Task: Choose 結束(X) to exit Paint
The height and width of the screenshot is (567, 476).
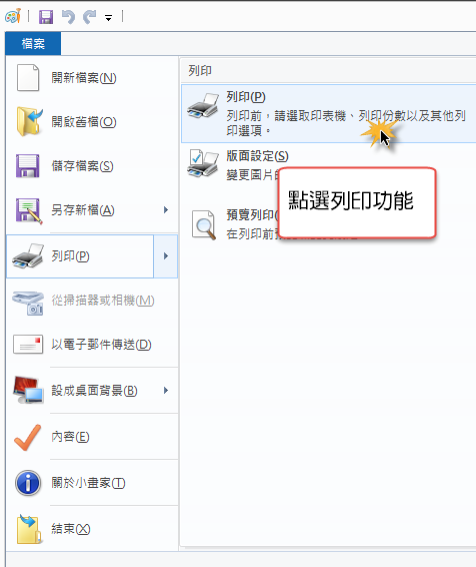Action: 92,529
